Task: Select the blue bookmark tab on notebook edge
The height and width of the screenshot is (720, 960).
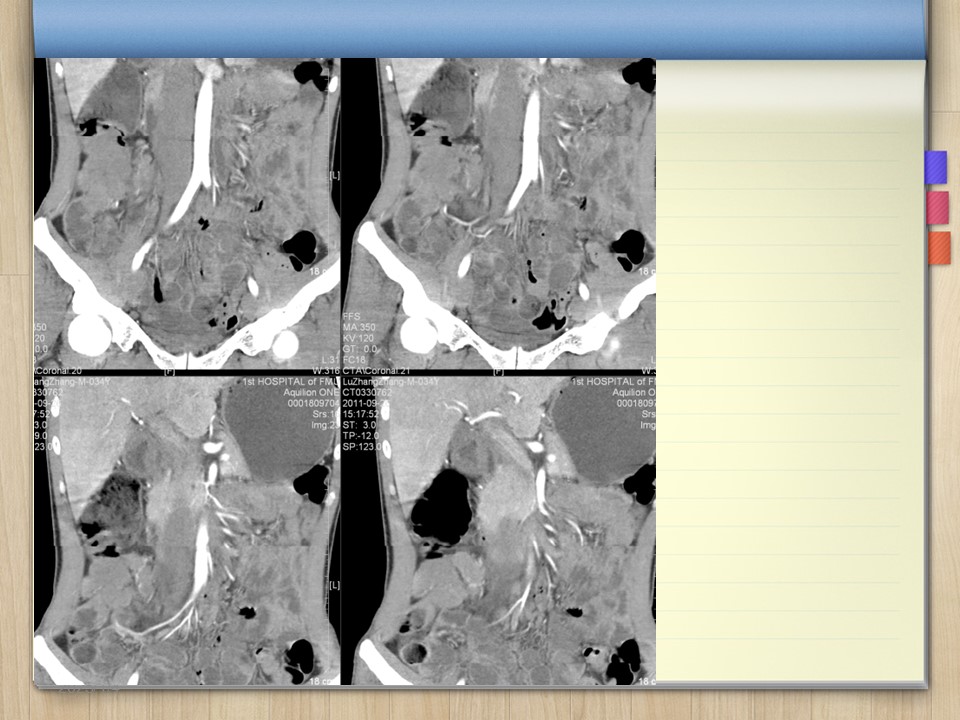Action: (x=936, y=167)
